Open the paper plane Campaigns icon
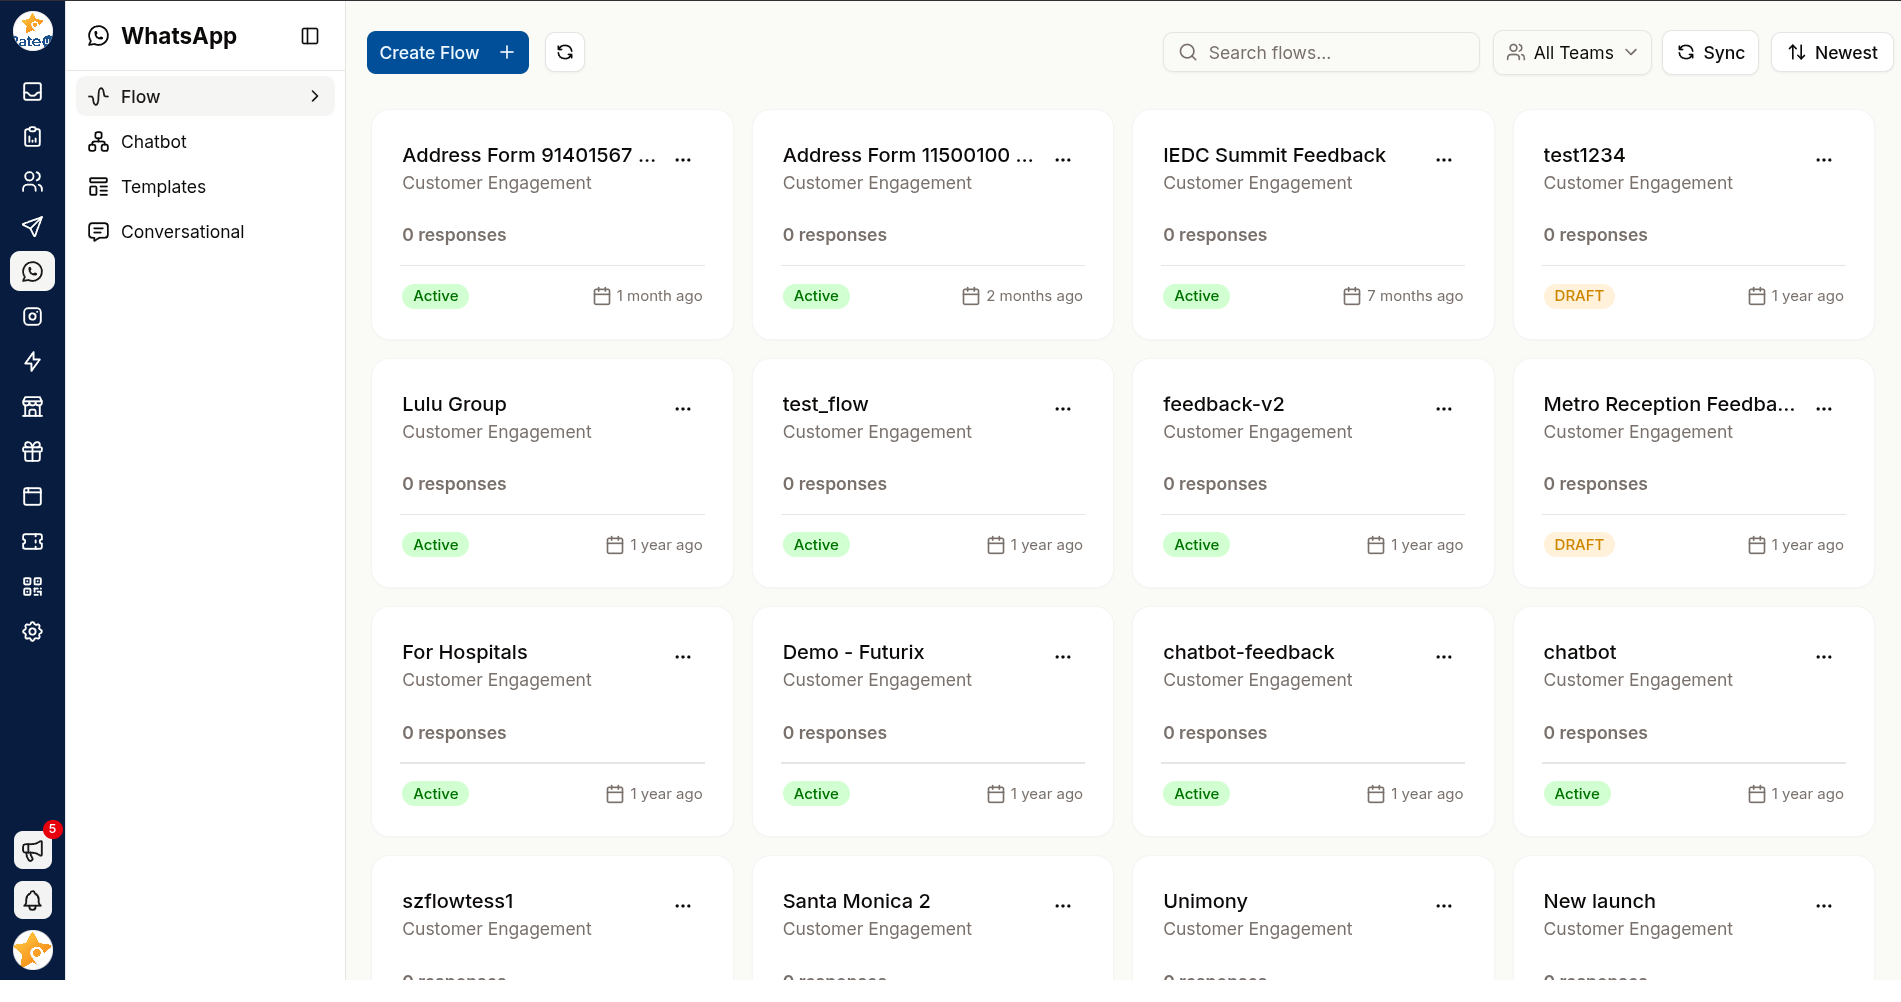Image resolution: width=1901 pixels, height=1002 pixels. pyautogui.click(x=32, y=227)
